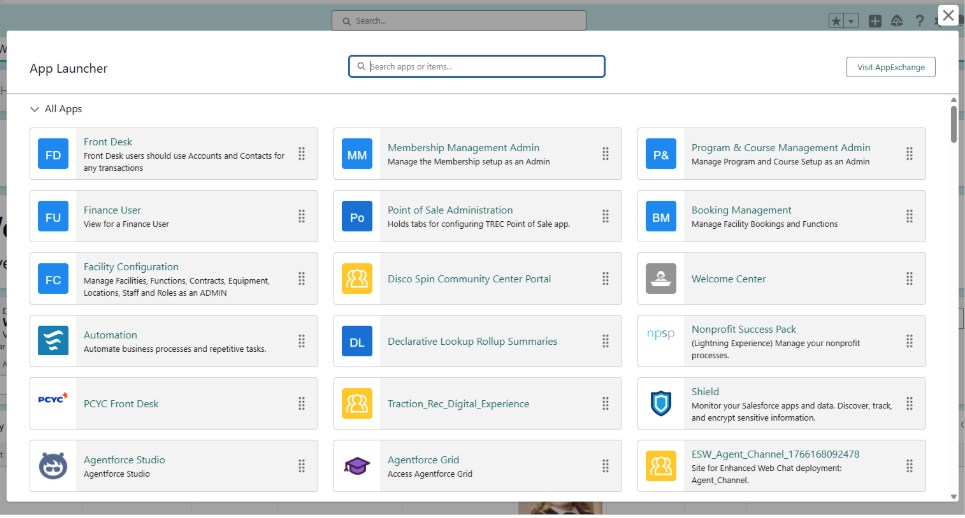Open the Front Desk app link
The width and height of the screenshot is (965, 518).
pyautogui.click(x=108, y=141)
